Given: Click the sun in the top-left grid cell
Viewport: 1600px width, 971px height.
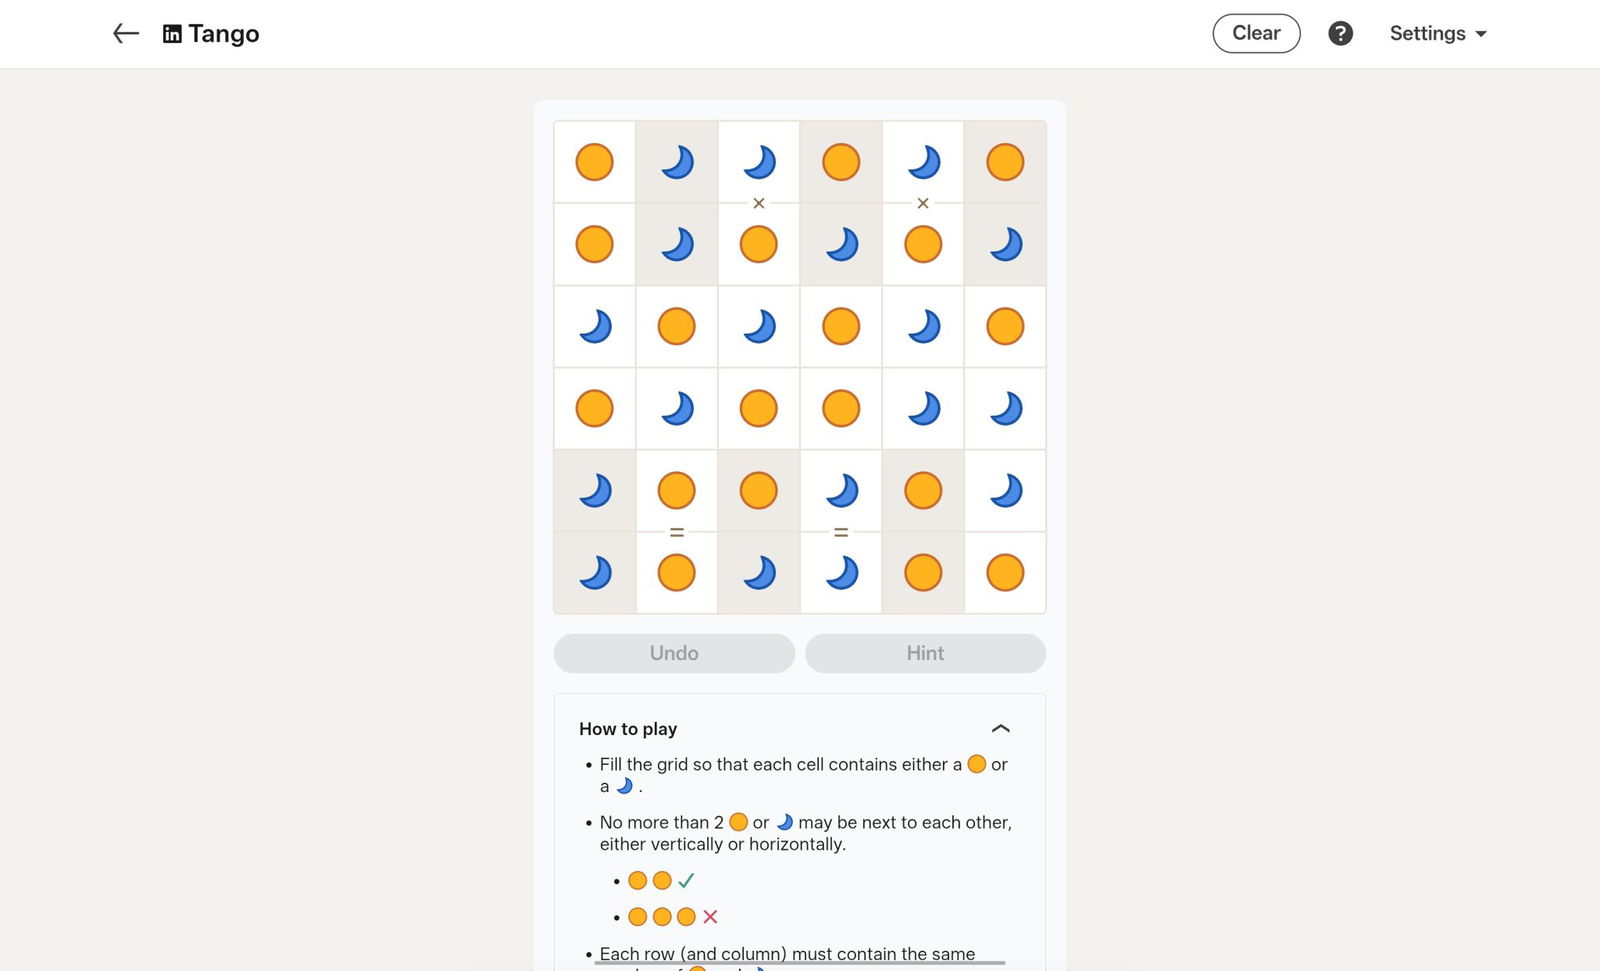Looking at the screenshot, I should (x=594, y=162).
